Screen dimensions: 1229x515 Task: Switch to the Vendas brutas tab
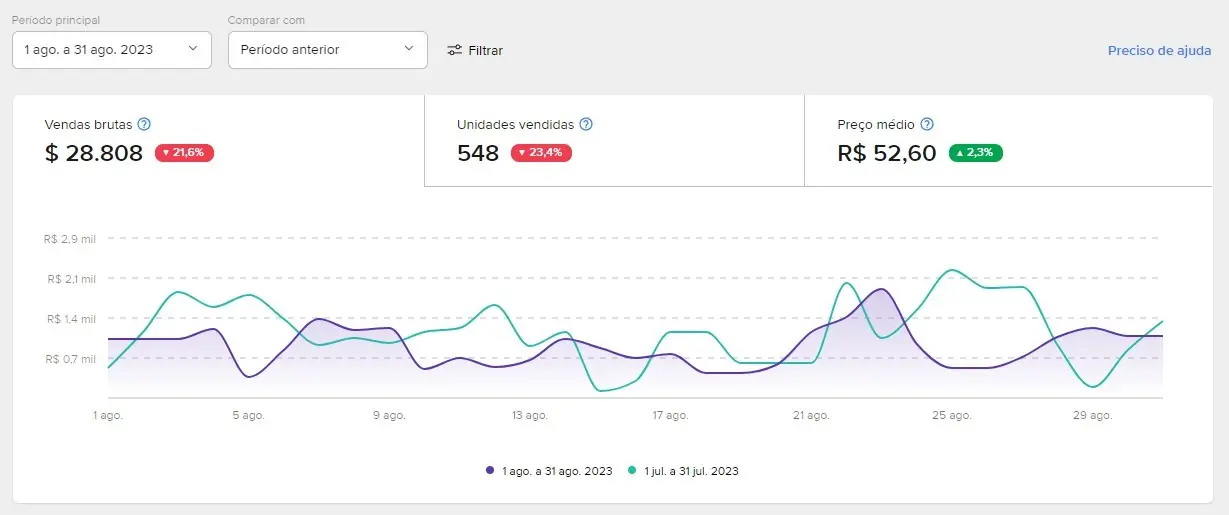pyautogui.click(x=218, y=140)
